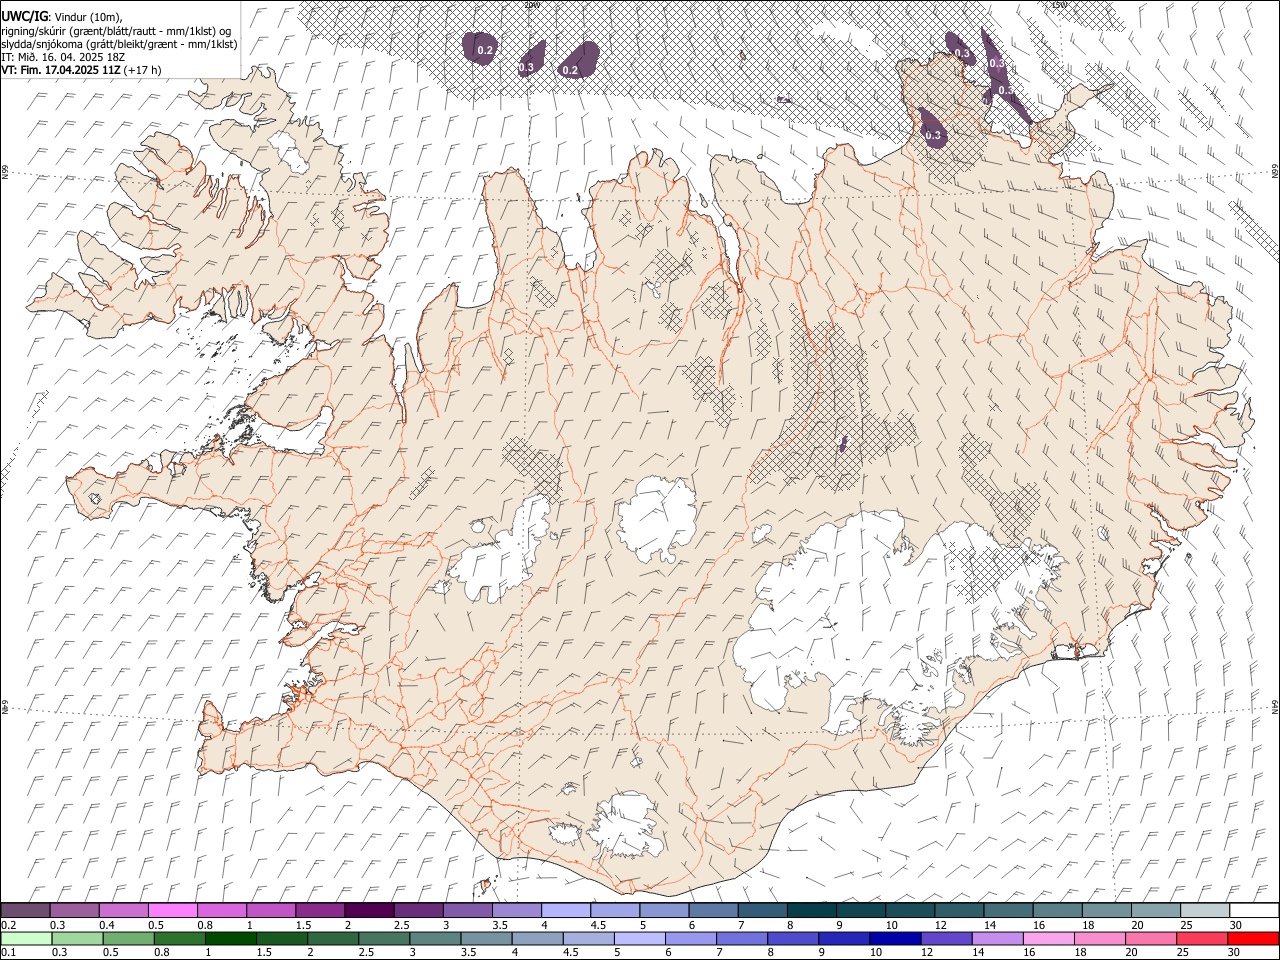Viewport: 1280px width, 960px height.
Task: Select the 'IT: Mið. 16. 04. 2025 18Z' line
Action: 63,57
